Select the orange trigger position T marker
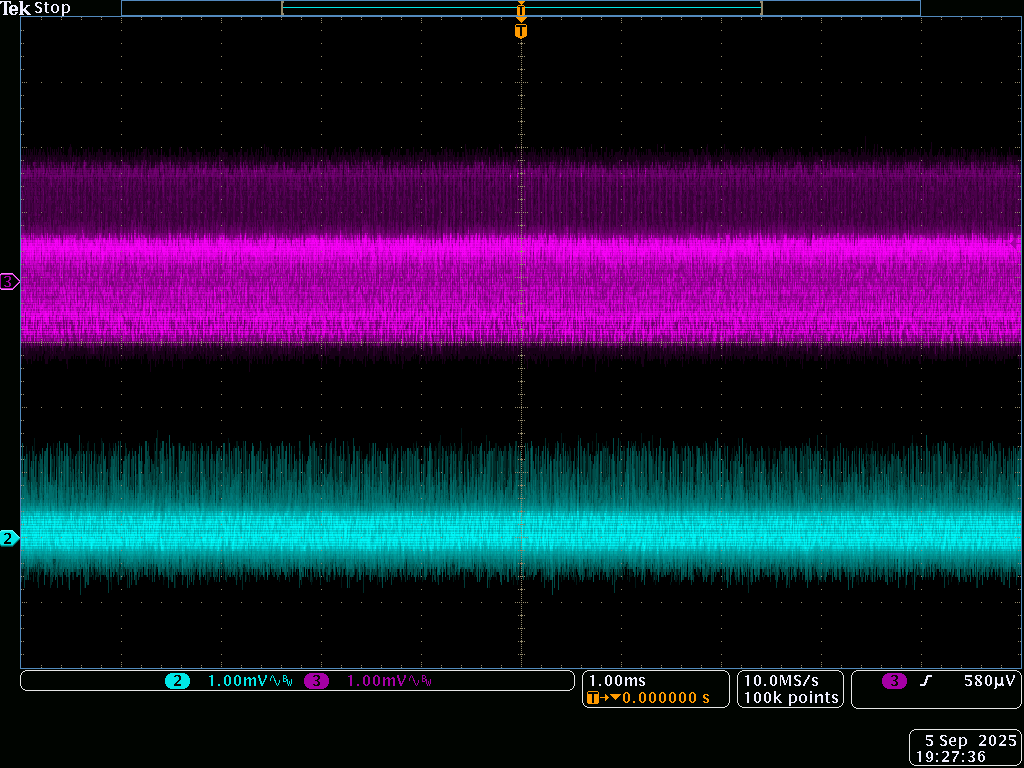 (x=520, y=31)
